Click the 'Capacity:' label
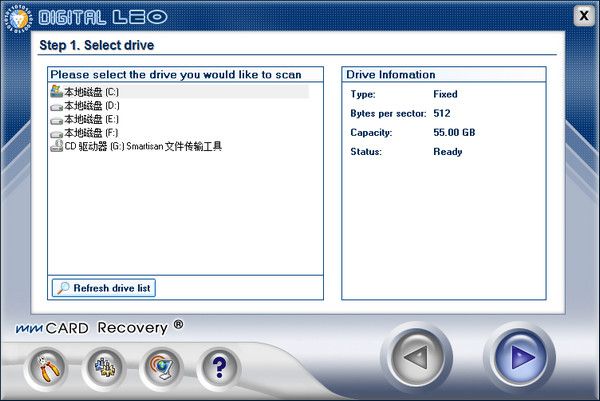This screenshot has height=401, width=600. pos(371,133)
